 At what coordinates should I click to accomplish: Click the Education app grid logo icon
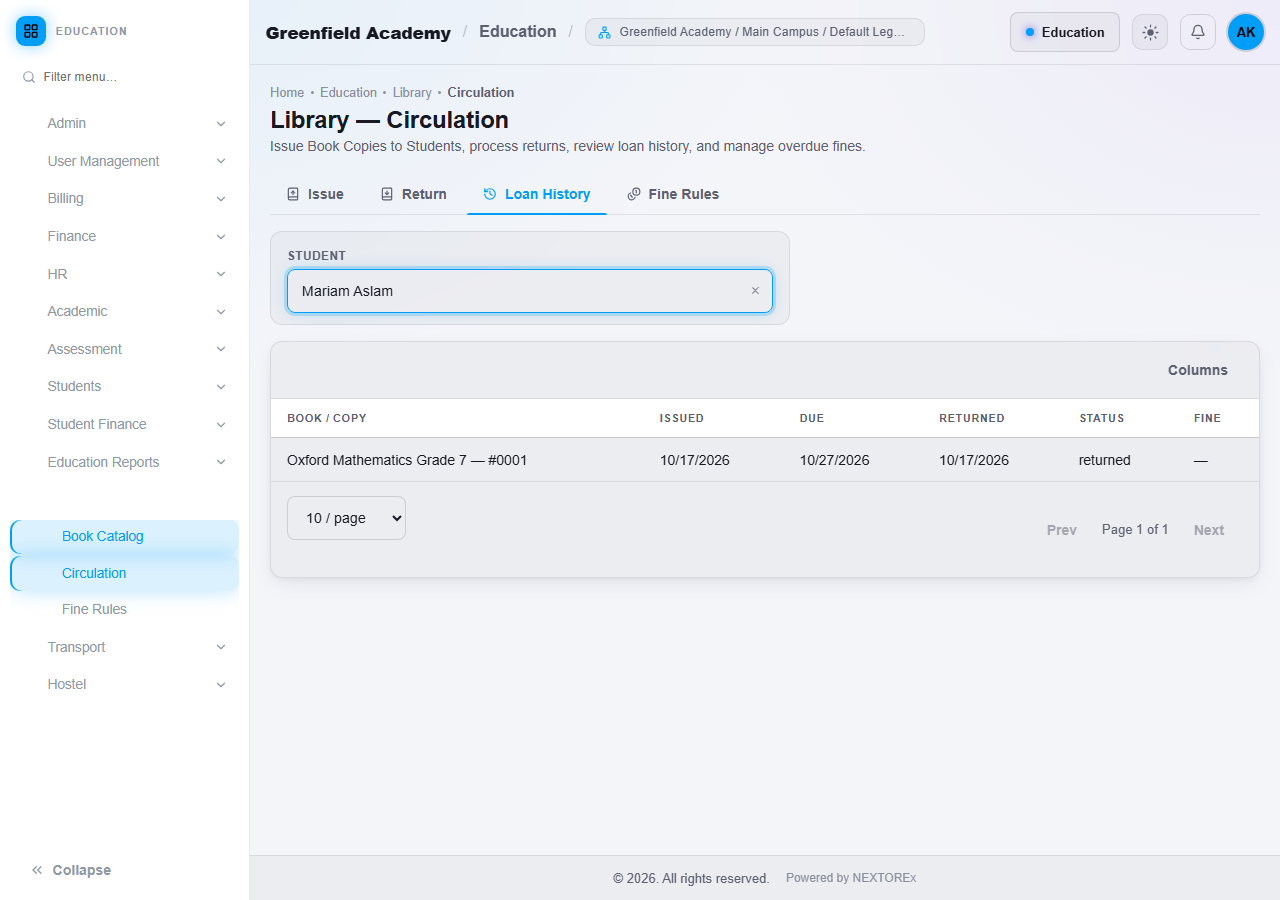point(31,31)
